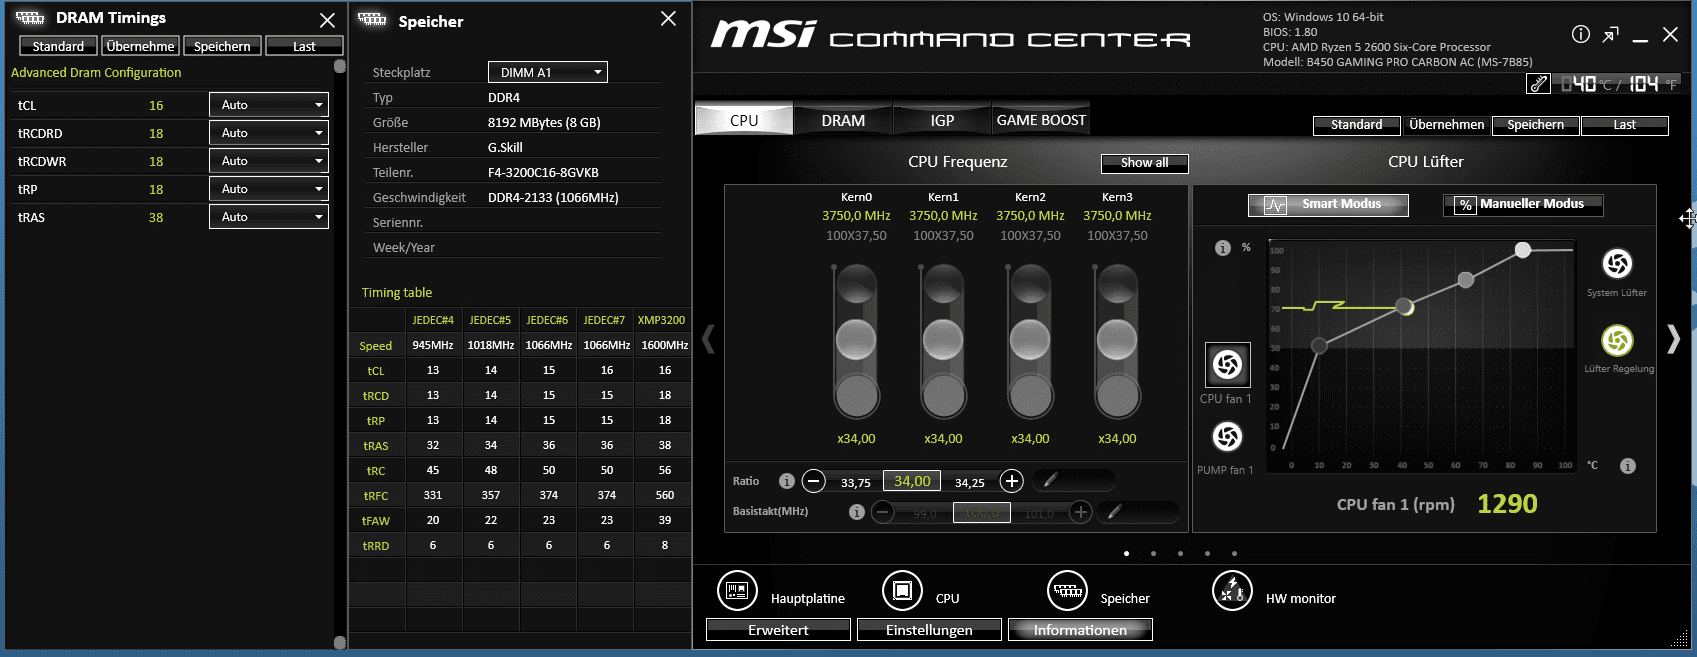The width and height of the screenshot is (1697, 657).
Task: Switch to the GAME BOOST tab
Action: coord(1041,120)
